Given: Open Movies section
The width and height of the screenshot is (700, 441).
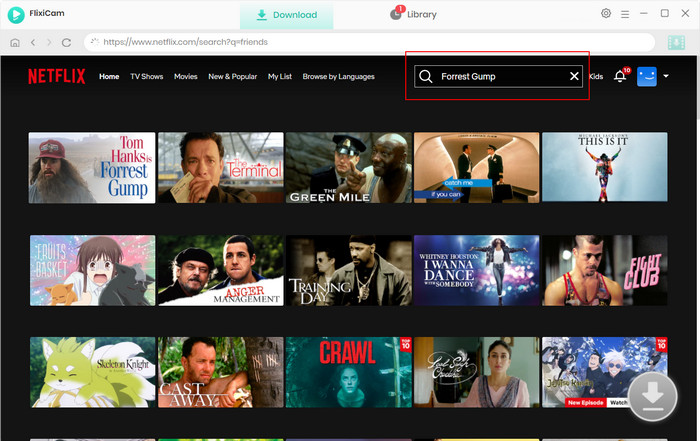Looking at the screenshot, I should [186, 77].
